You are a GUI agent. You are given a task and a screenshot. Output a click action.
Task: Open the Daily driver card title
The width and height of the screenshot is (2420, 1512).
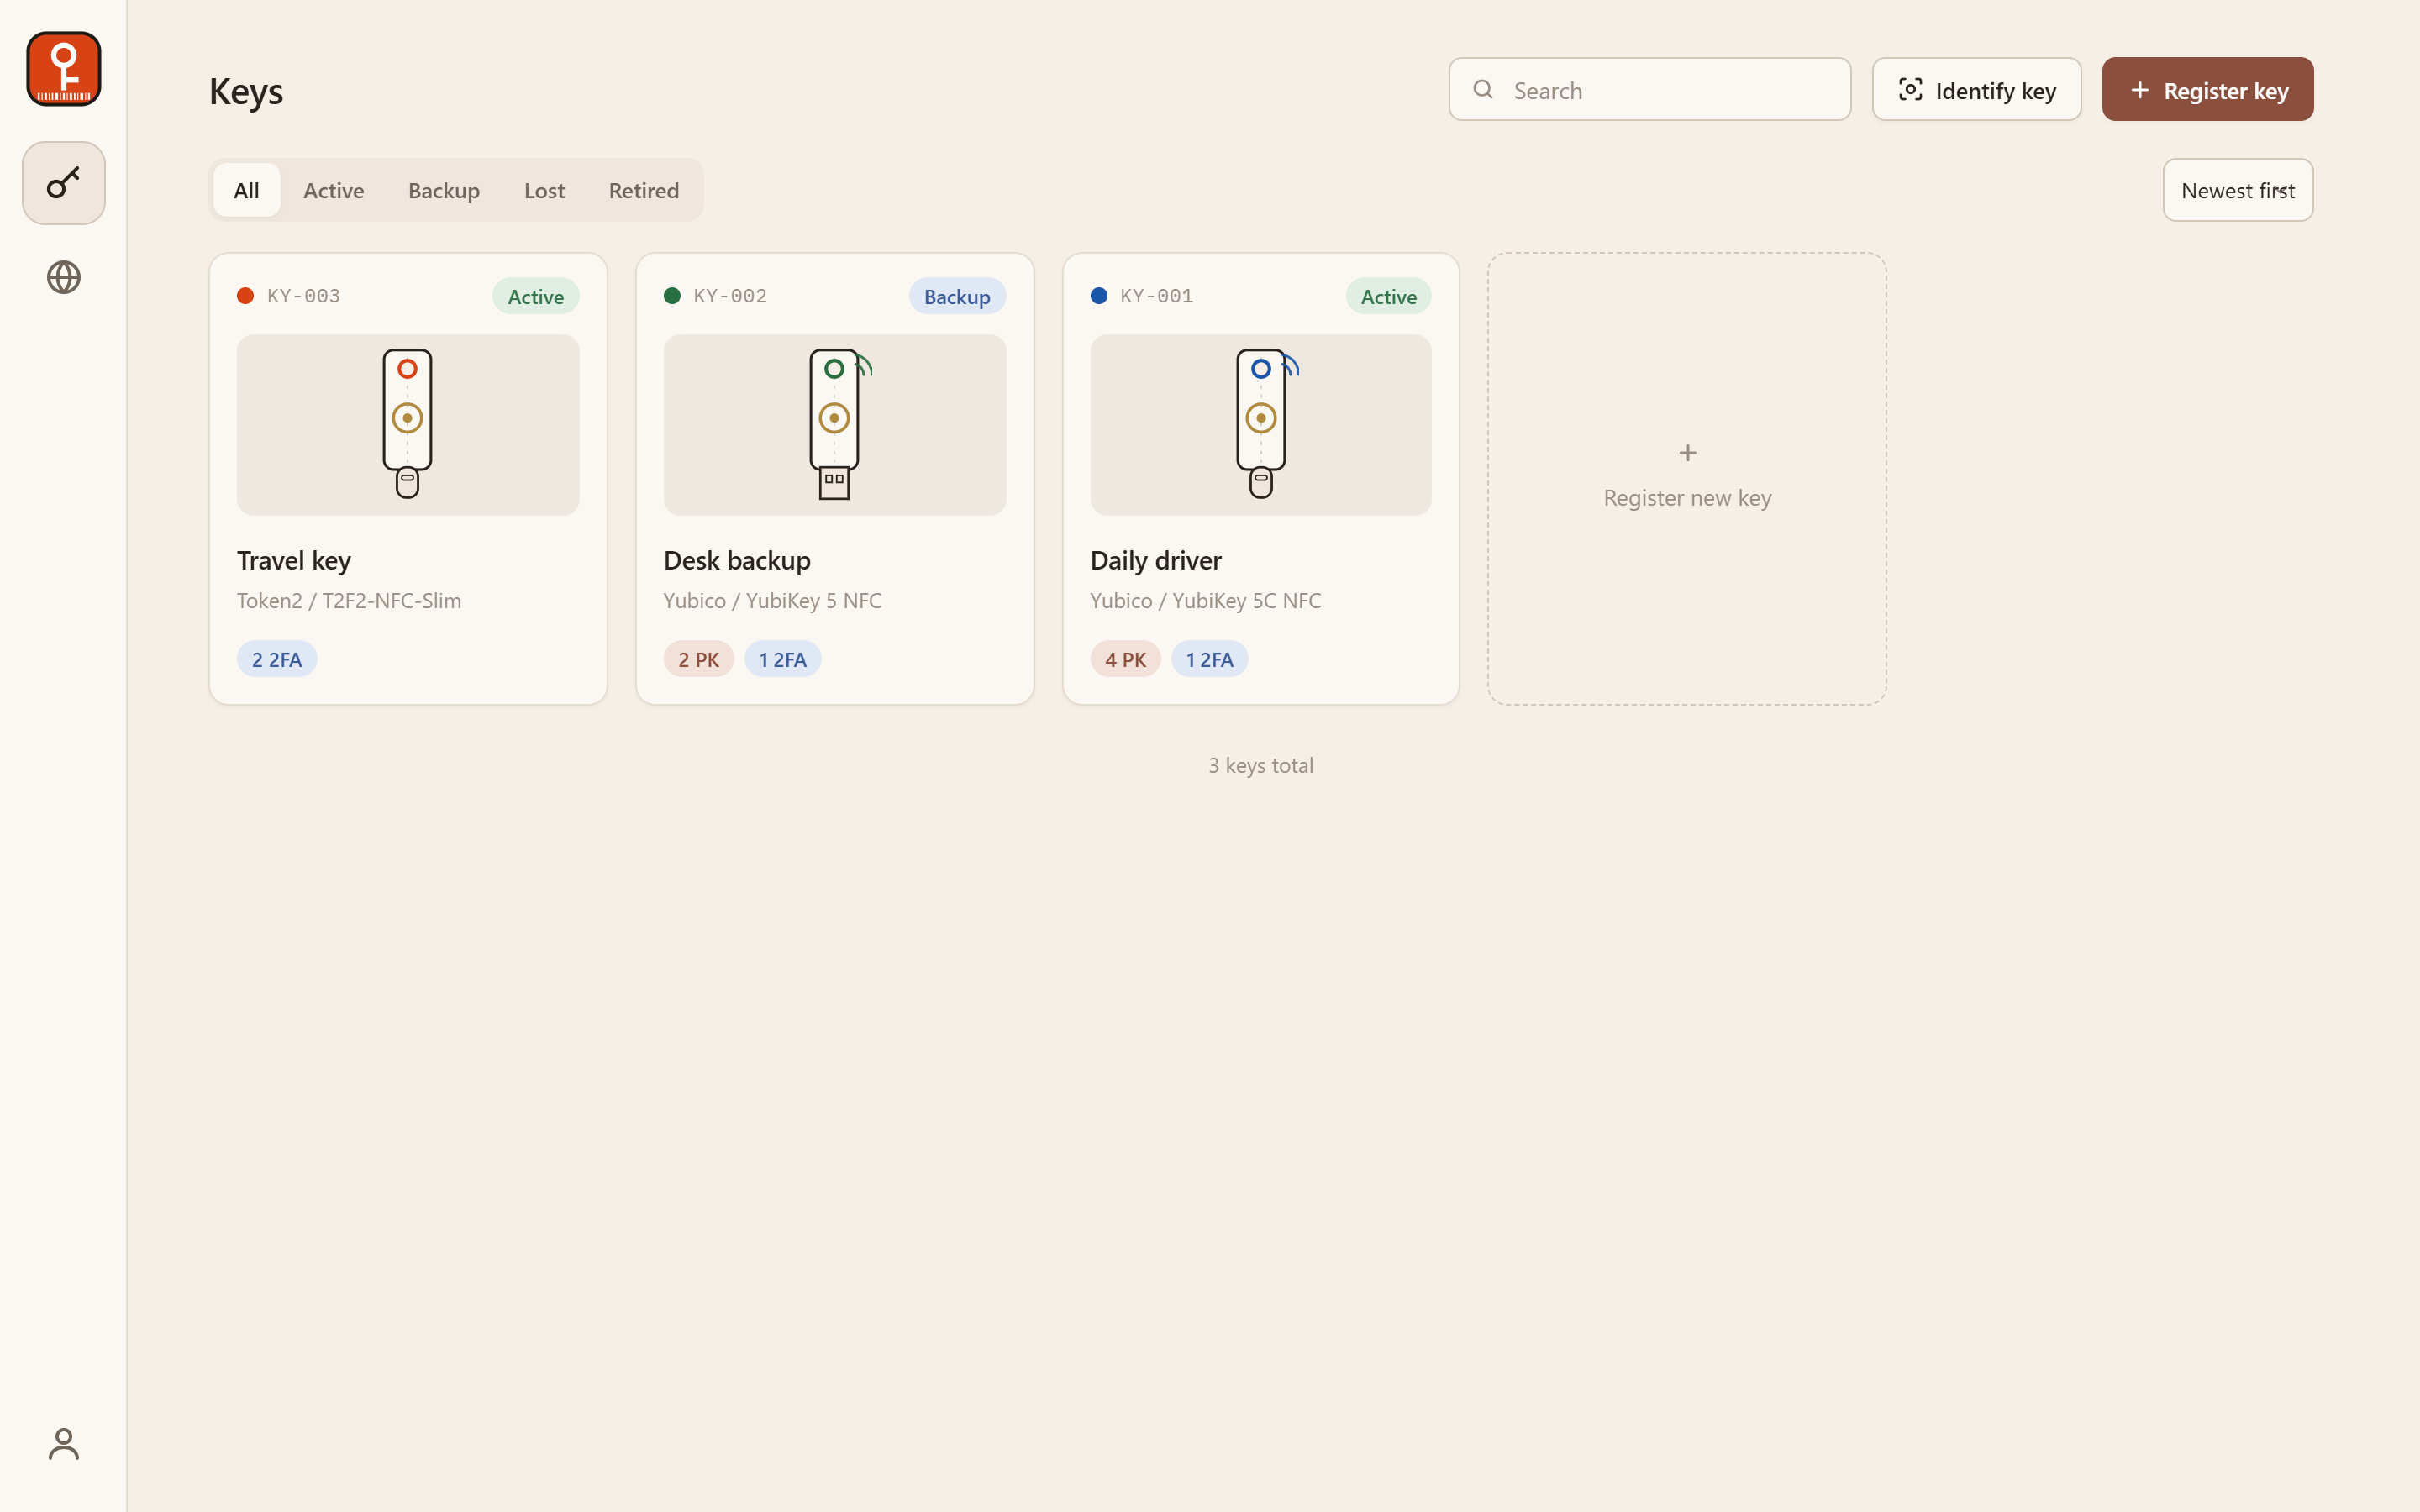pos(1155,561)
